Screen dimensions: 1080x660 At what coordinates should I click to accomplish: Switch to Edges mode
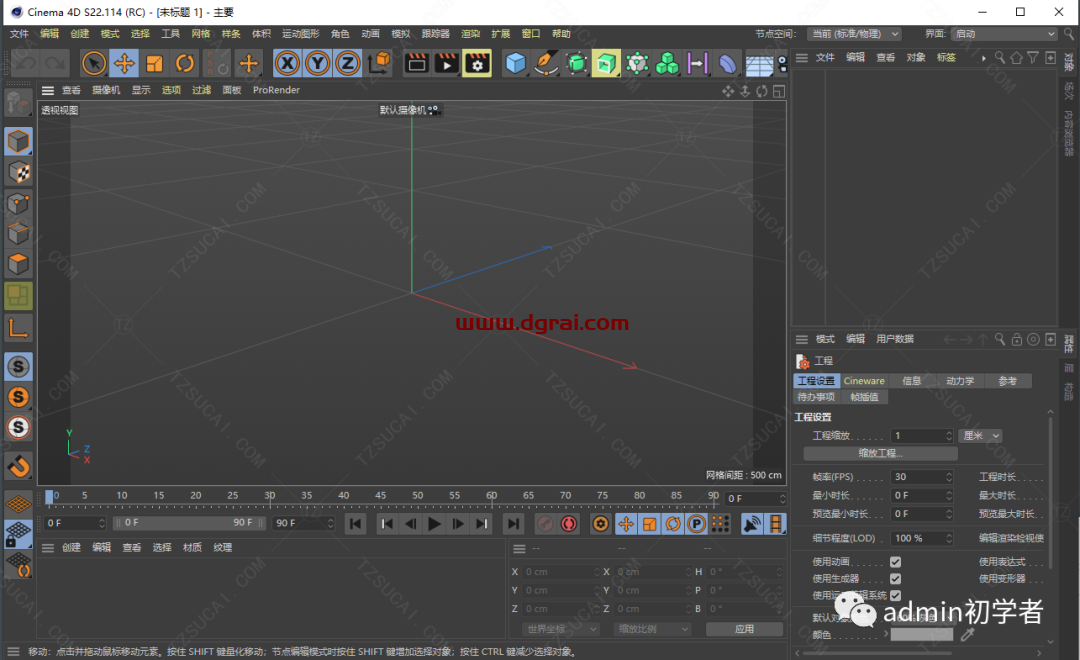[19, 233]
